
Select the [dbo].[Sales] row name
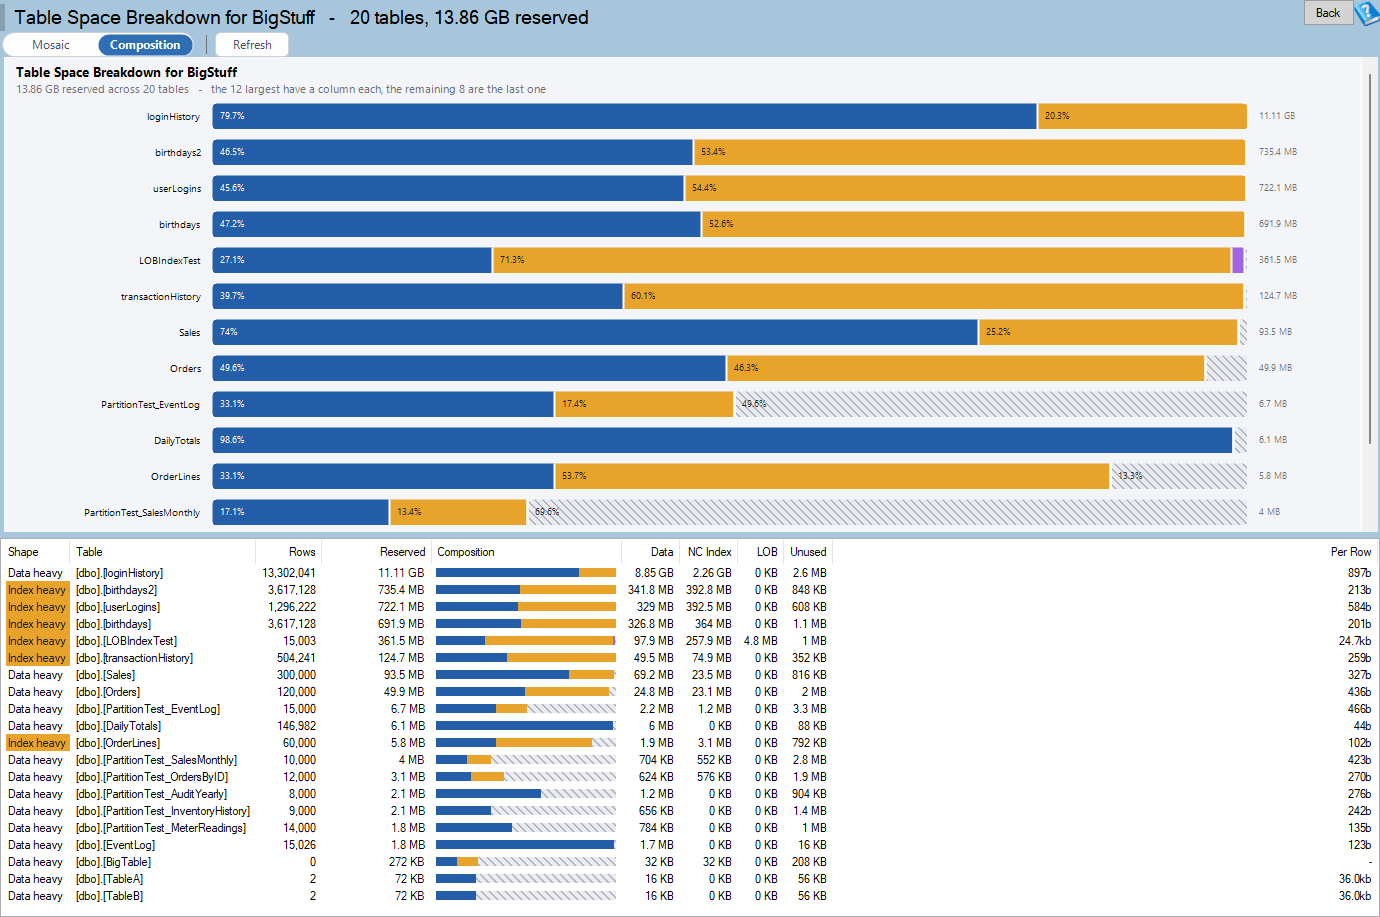pos(105,675)
